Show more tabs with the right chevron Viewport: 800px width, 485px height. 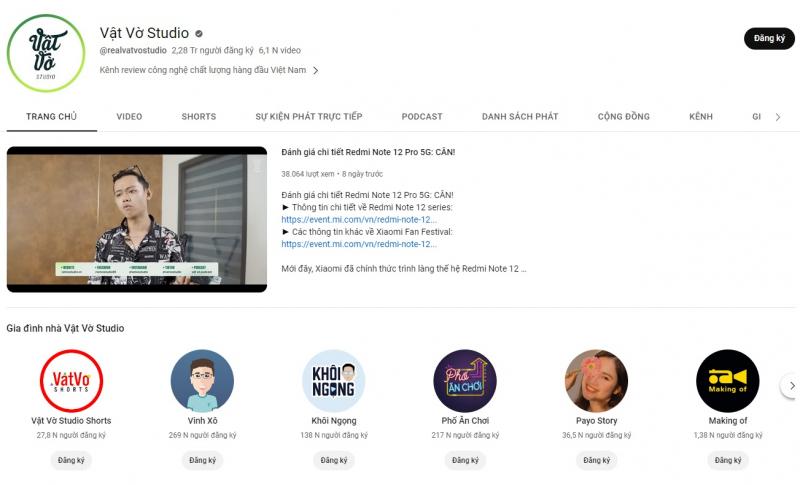(x=778, y=117)
